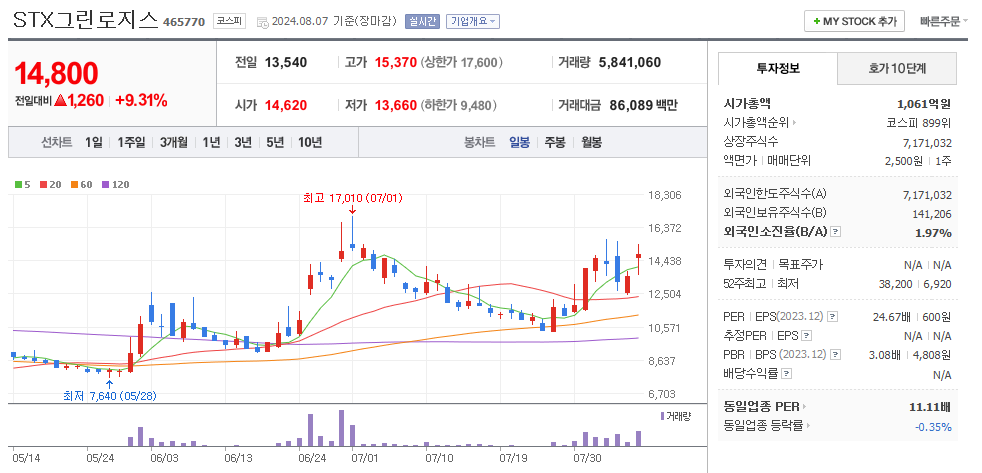The image size is (982, 473).
Task: Click the current price 14,800
Action: pyautogui.click(x=56, y=74)
